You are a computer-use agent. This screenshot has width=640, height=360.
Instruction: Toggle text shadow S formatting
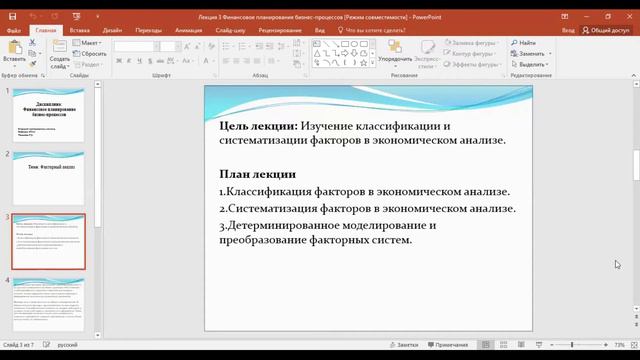pos(150,61)
